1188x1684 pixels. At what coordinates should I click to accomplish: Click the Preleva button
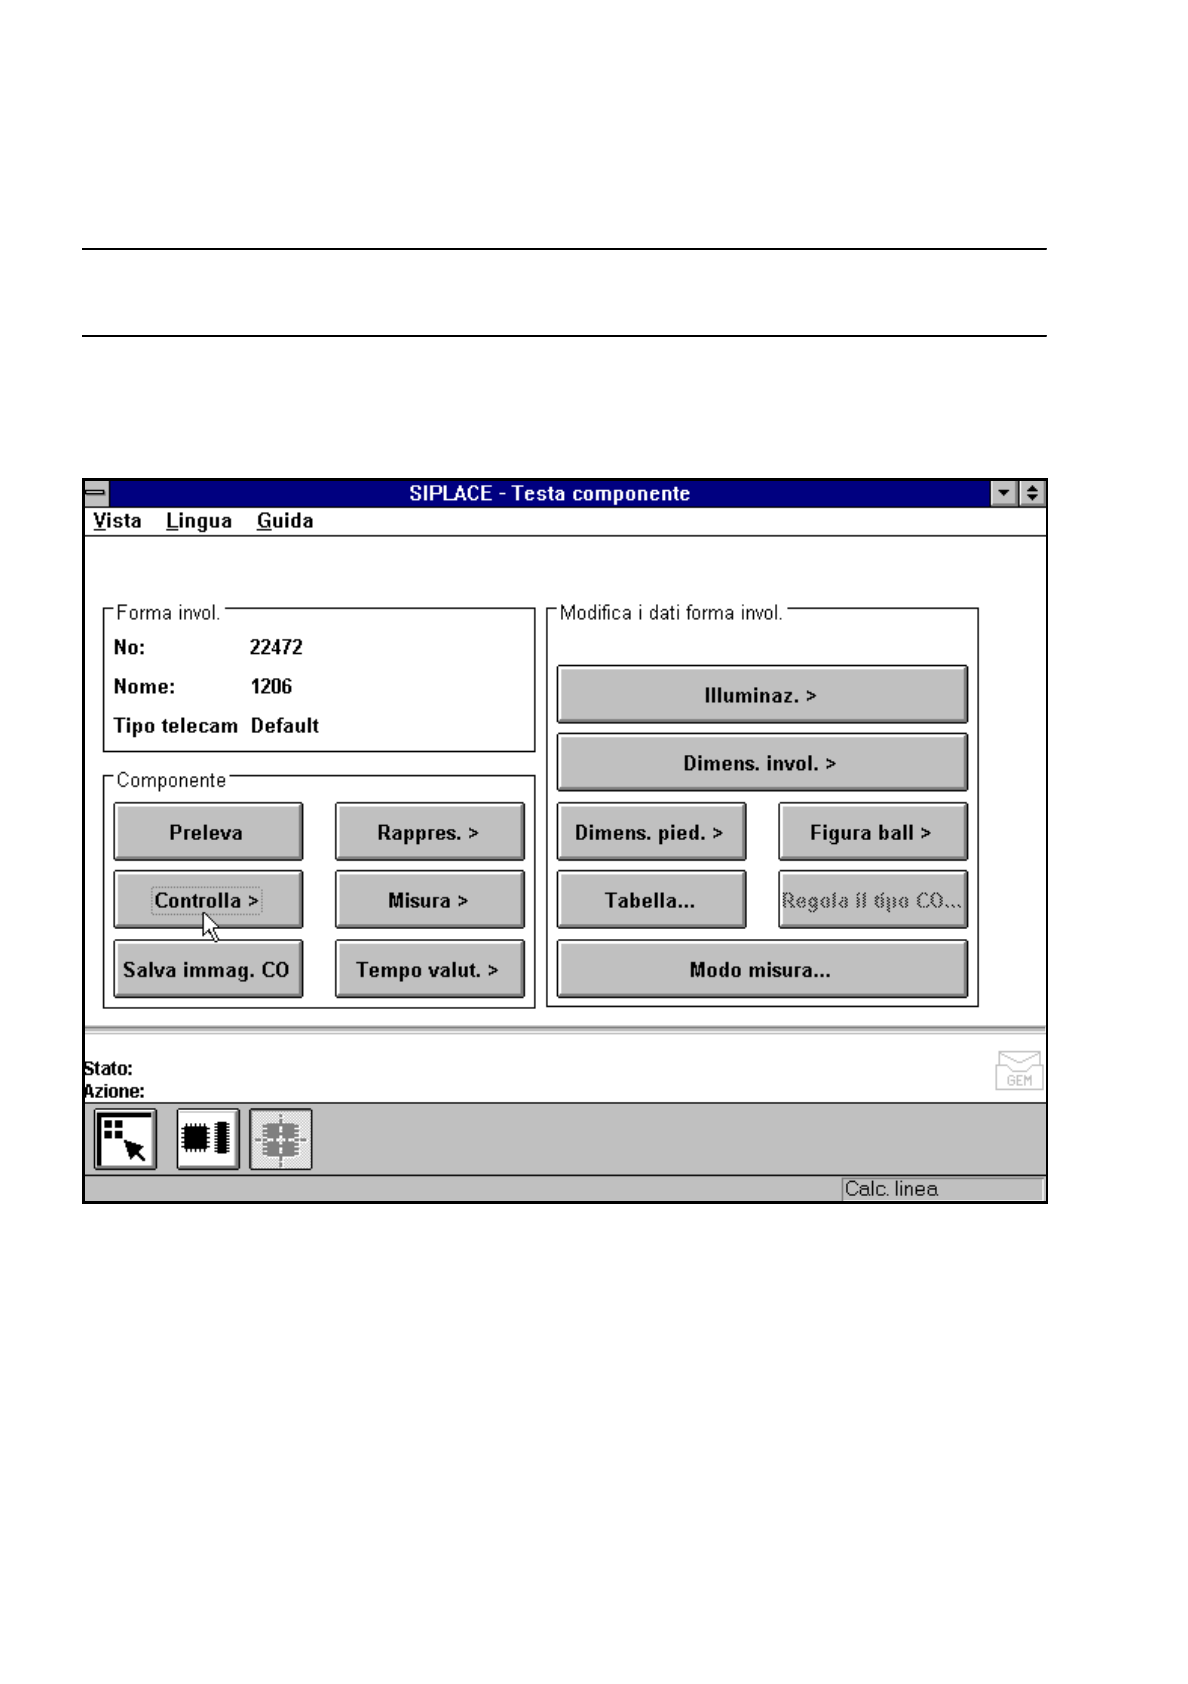[x=208, y=831]
